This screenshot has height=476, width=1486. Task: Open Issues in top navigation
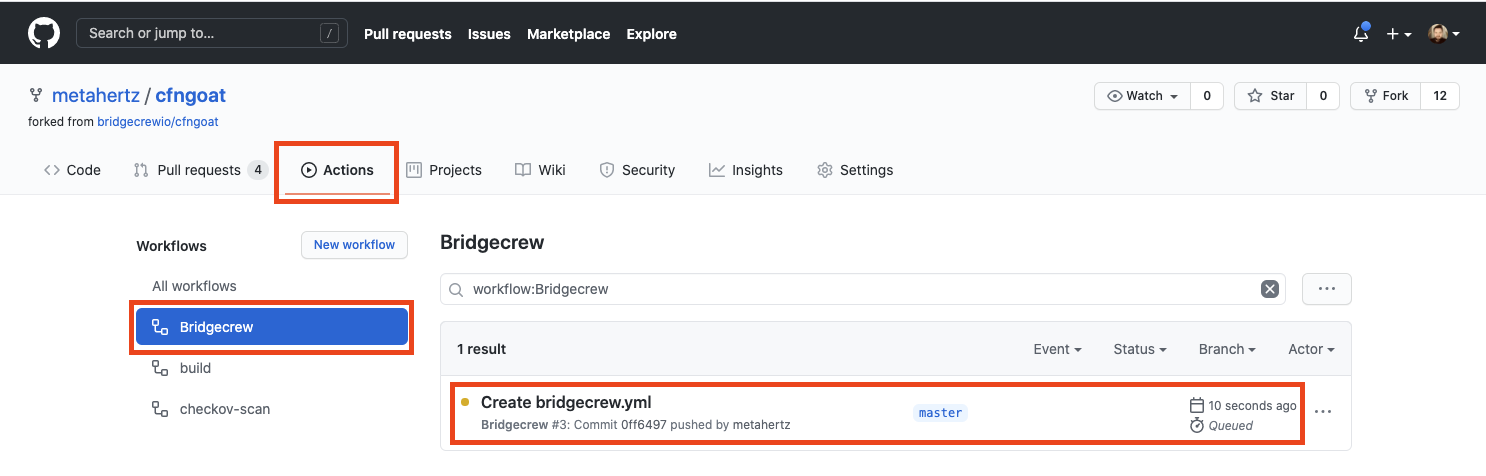(489, 34)
